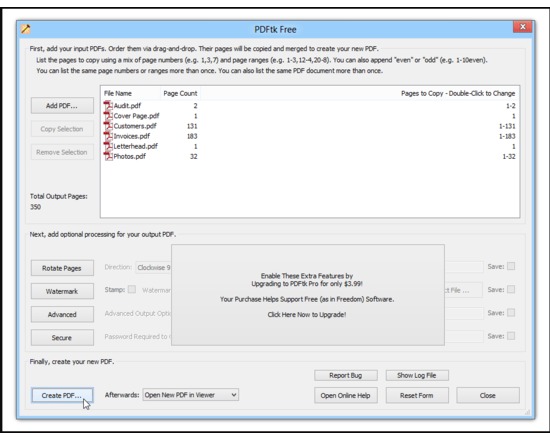Screen dimensions: 550x440
Task: Click Here Now to Upgrade link
Action: [307, 315]
